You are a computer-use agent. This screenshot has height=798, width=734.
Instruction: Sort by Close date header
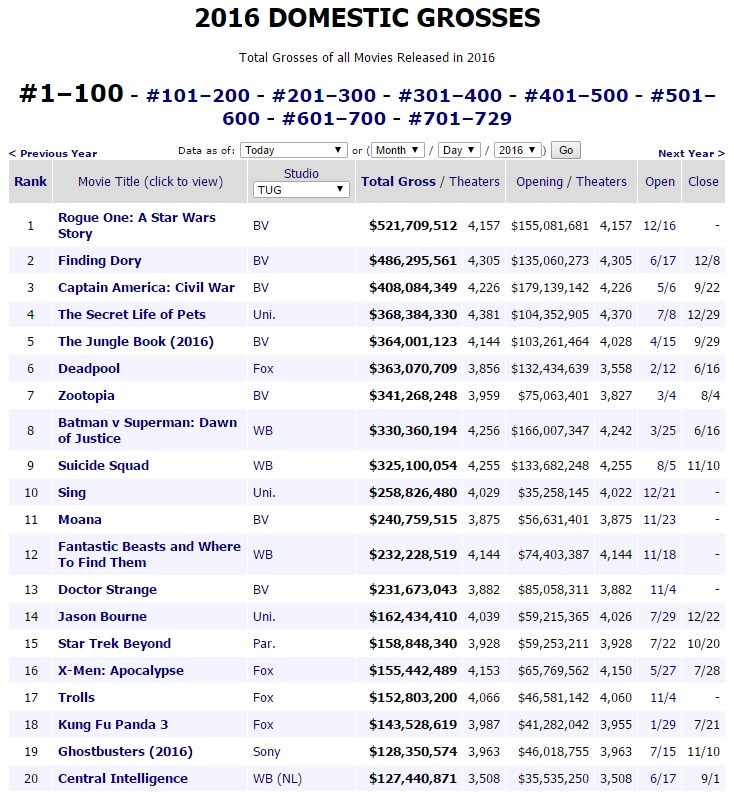[x=703, y=181]
